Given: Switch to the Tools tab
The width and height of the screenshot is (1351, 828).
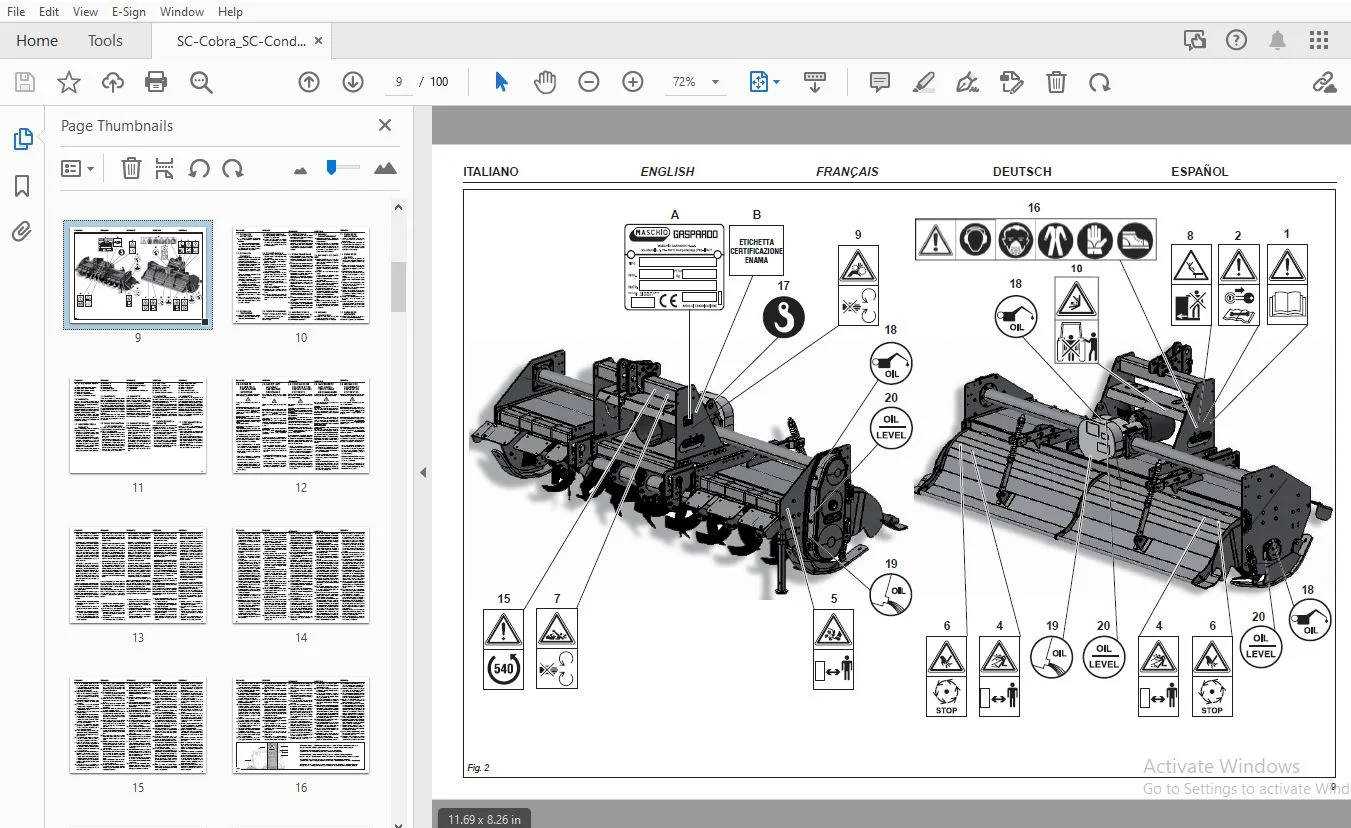Looking at the screenshot, I should (x=105, y=41).
